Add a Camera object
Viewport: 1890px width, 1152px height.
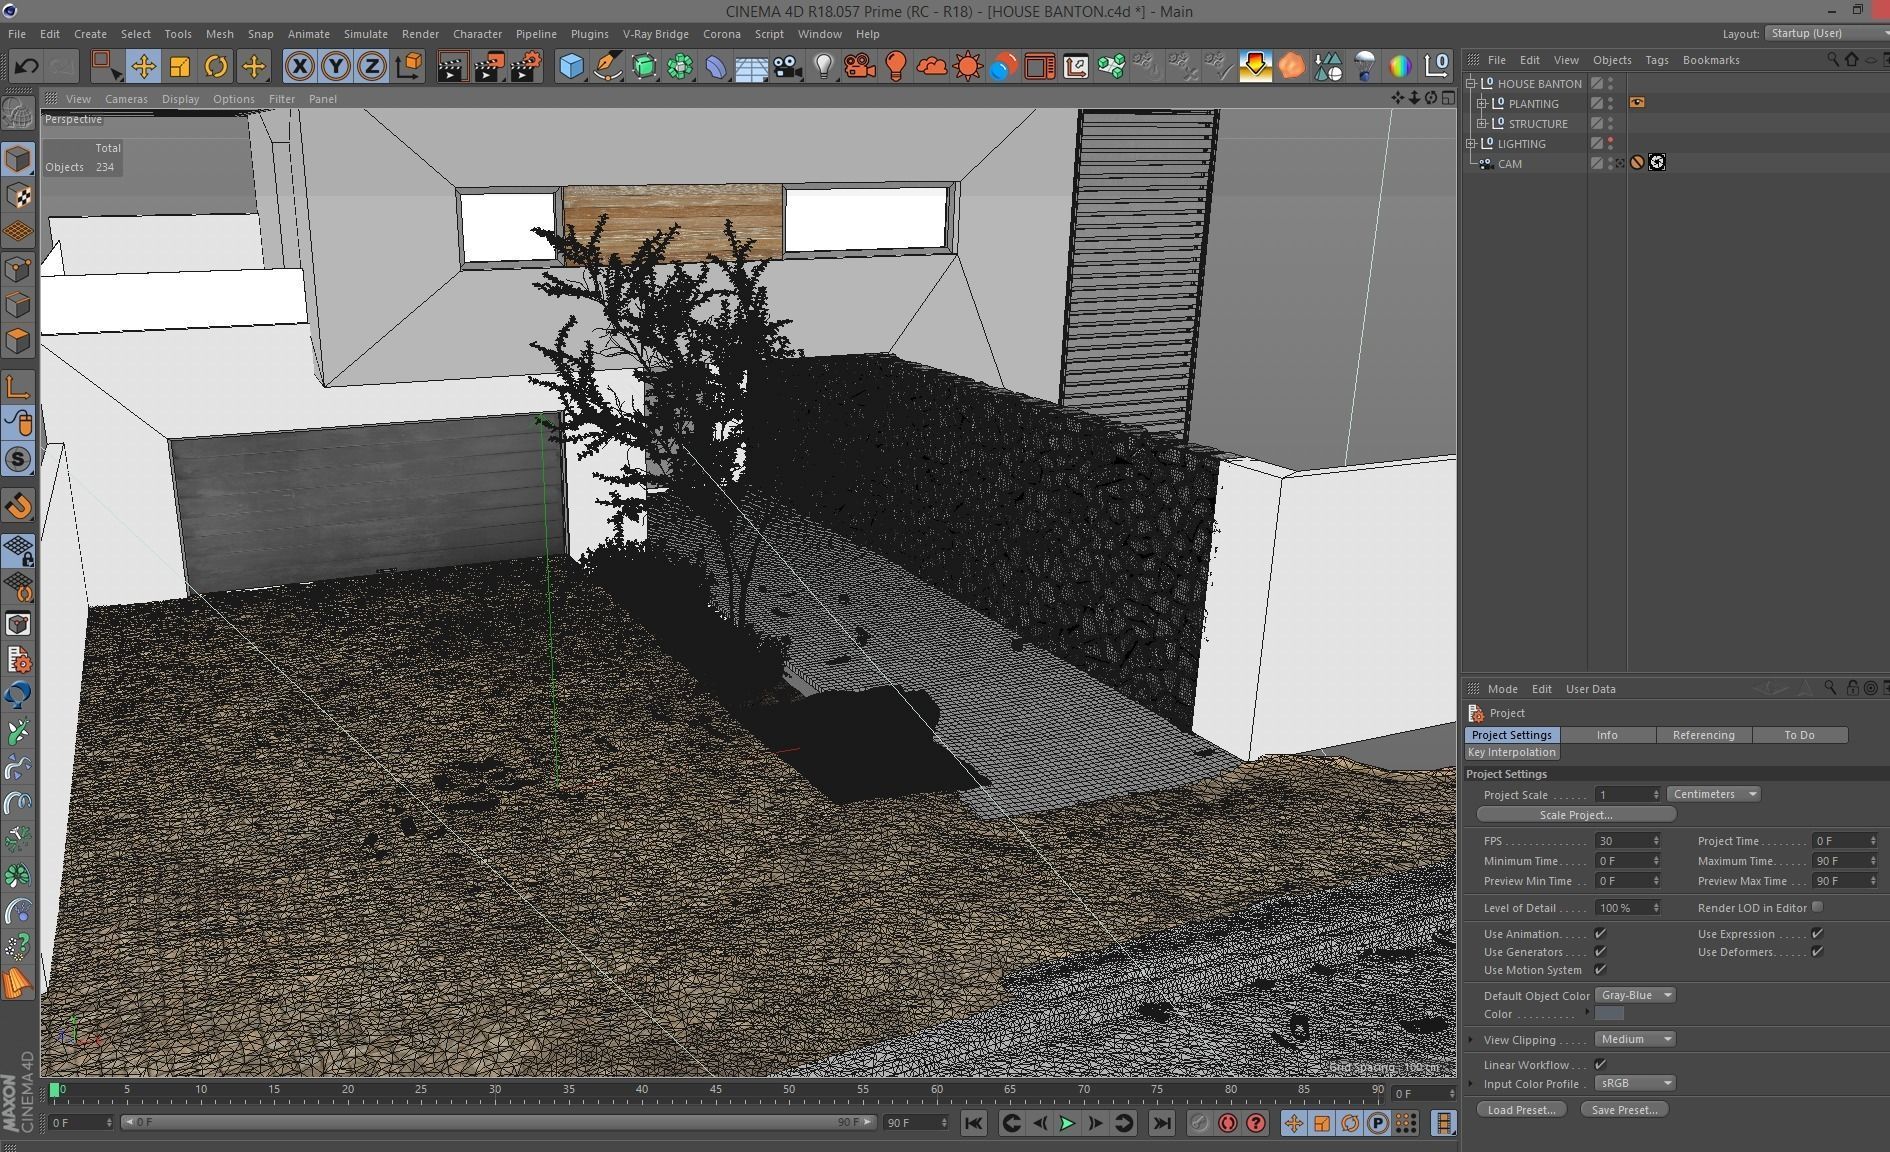click(788, 67)
